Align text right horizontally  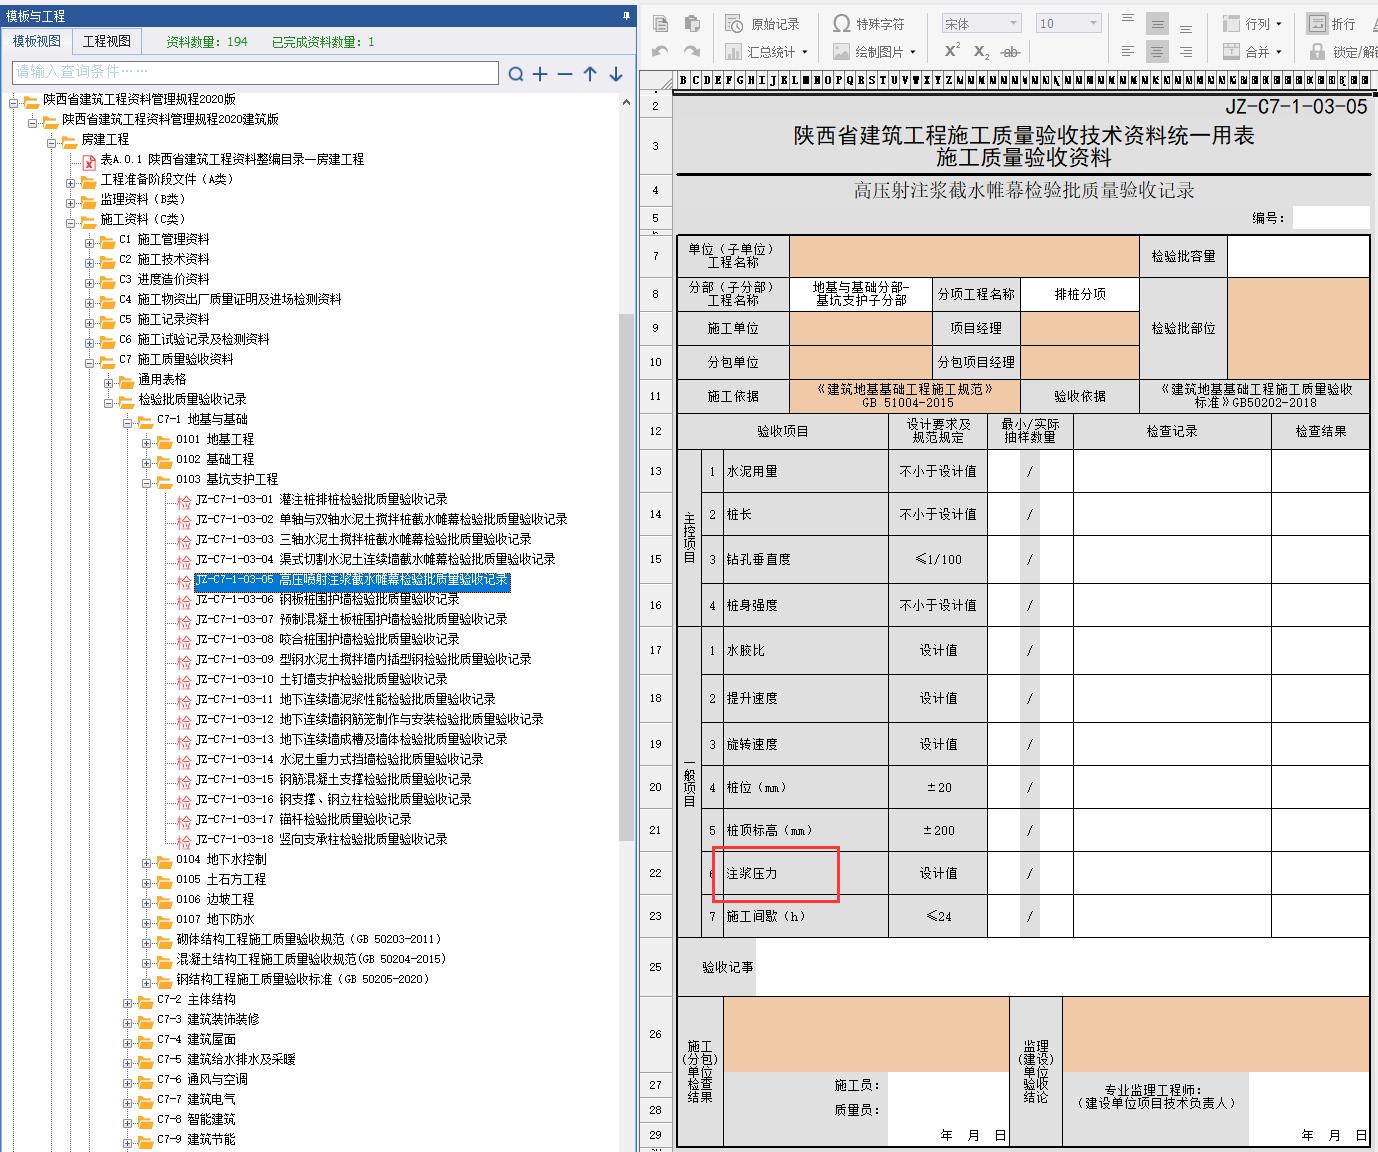coord(1186,51)
